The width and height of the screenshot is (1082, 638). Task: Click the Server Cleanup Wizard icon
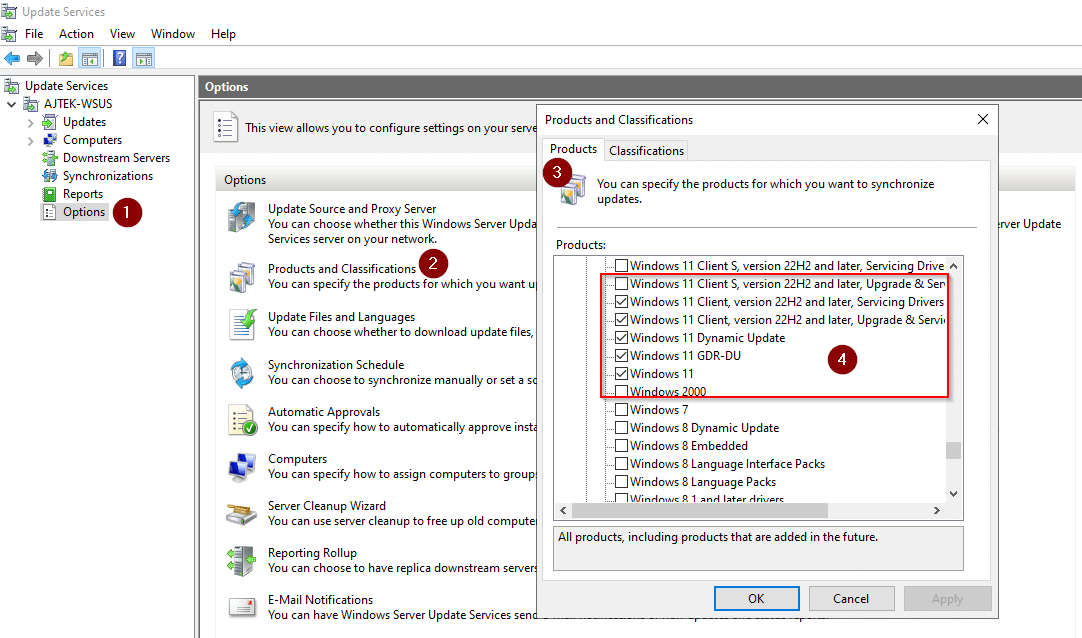242,514
